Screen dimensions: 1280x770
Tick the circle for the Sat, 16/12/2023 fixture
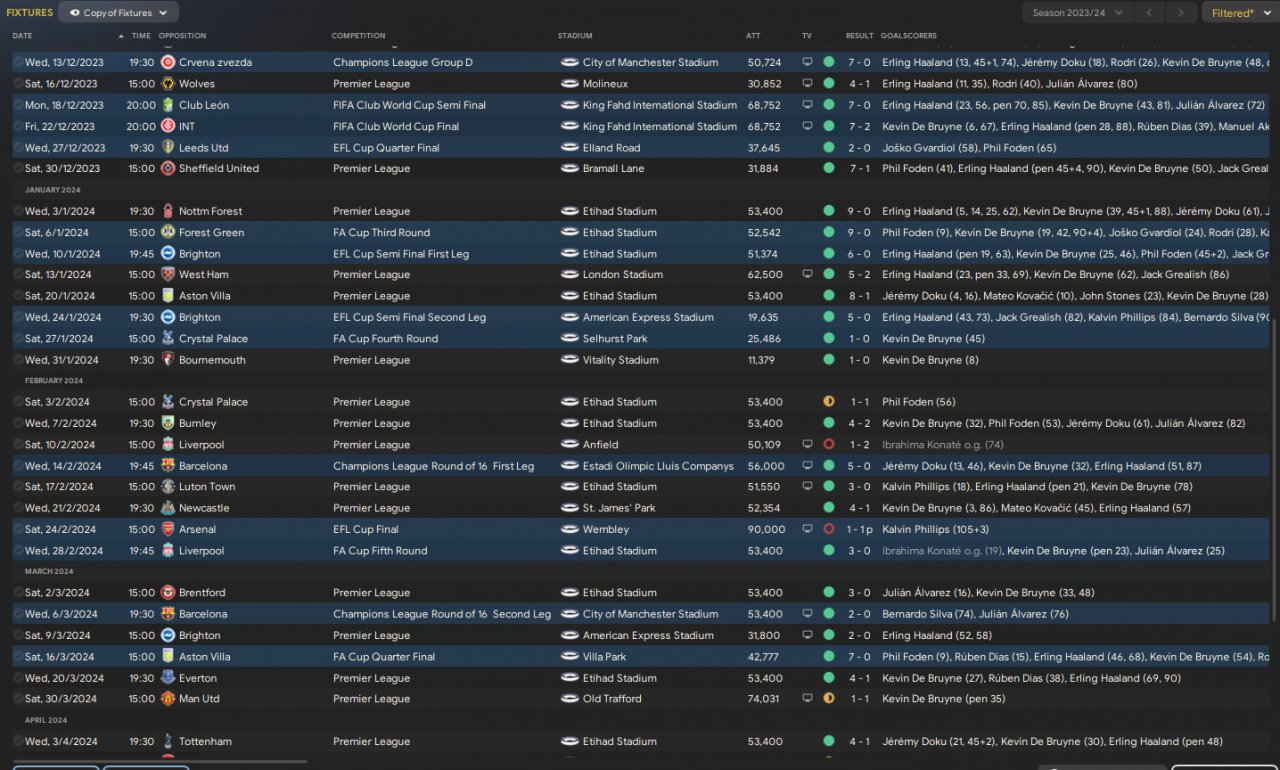pyautogui.click(x=17, y=84)
